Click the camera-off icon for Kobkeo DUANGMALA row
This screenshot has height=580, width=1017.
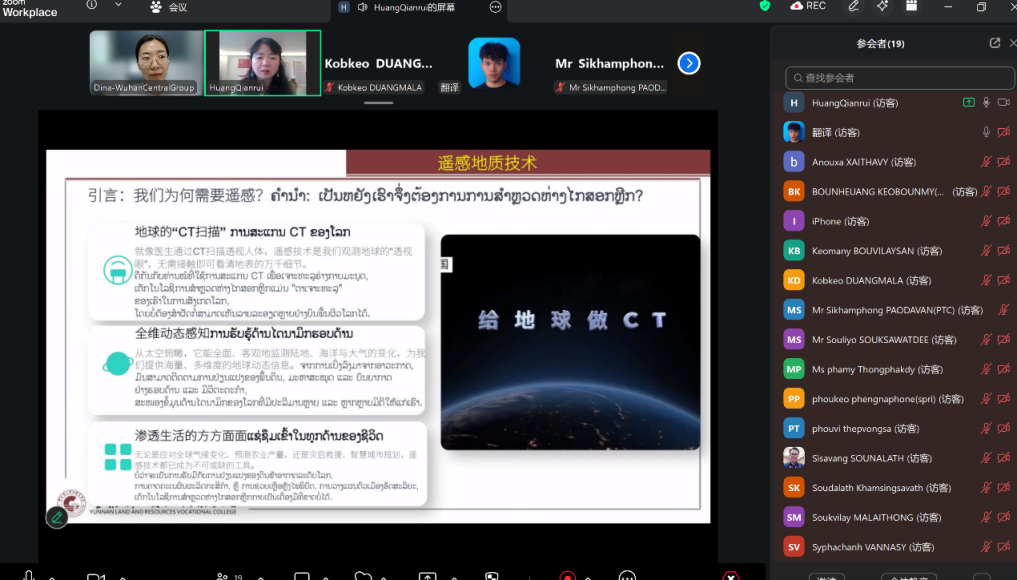pos(1004,280)
